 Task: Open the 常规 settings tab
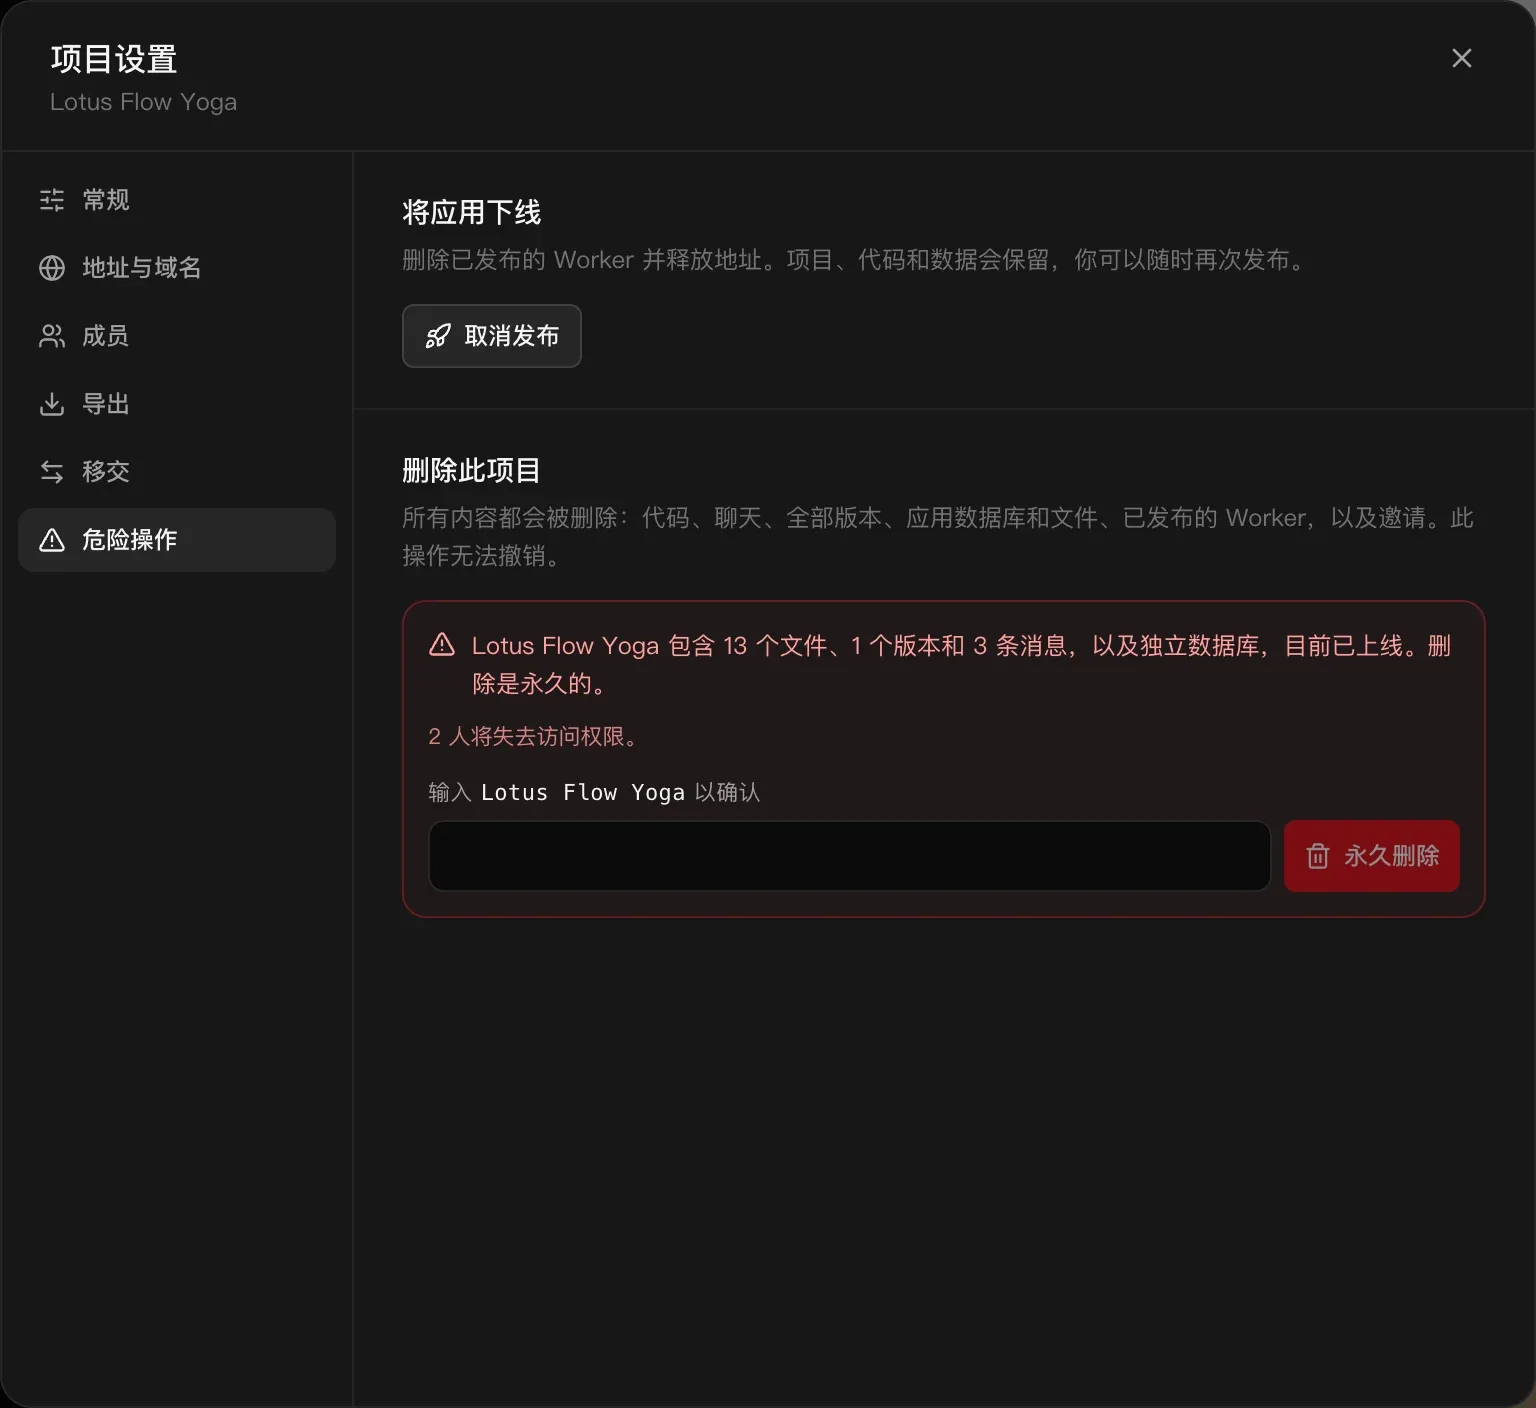coord(177,200)
